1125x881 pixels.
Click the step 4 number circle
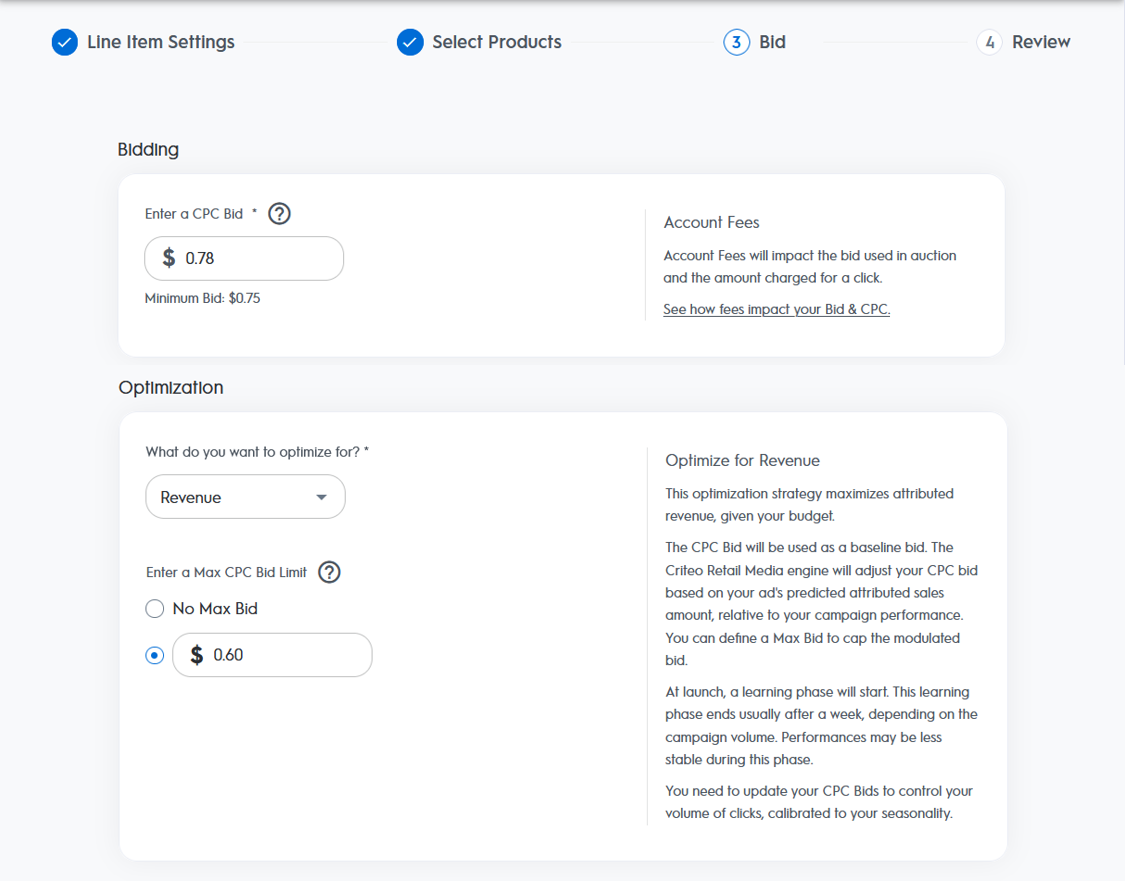tap(989, 42)
